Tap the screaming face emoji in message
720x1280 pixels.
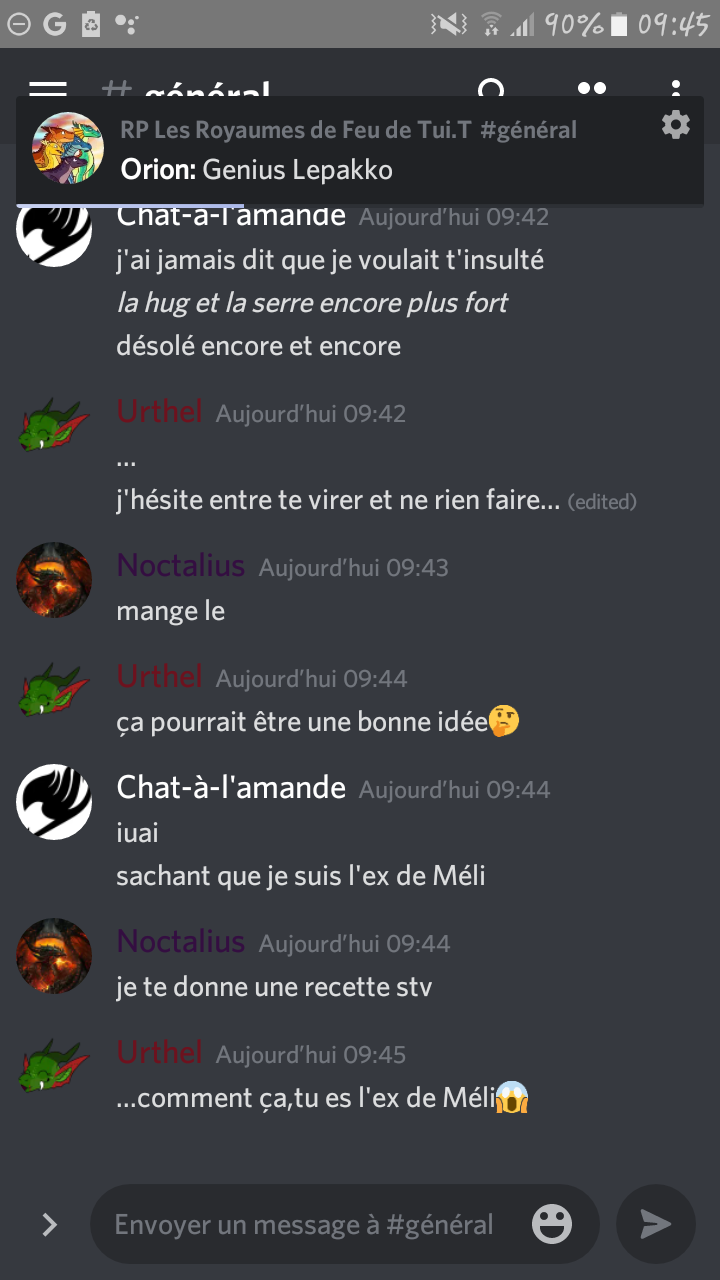pyautogui.click(x=511, y=1099)
